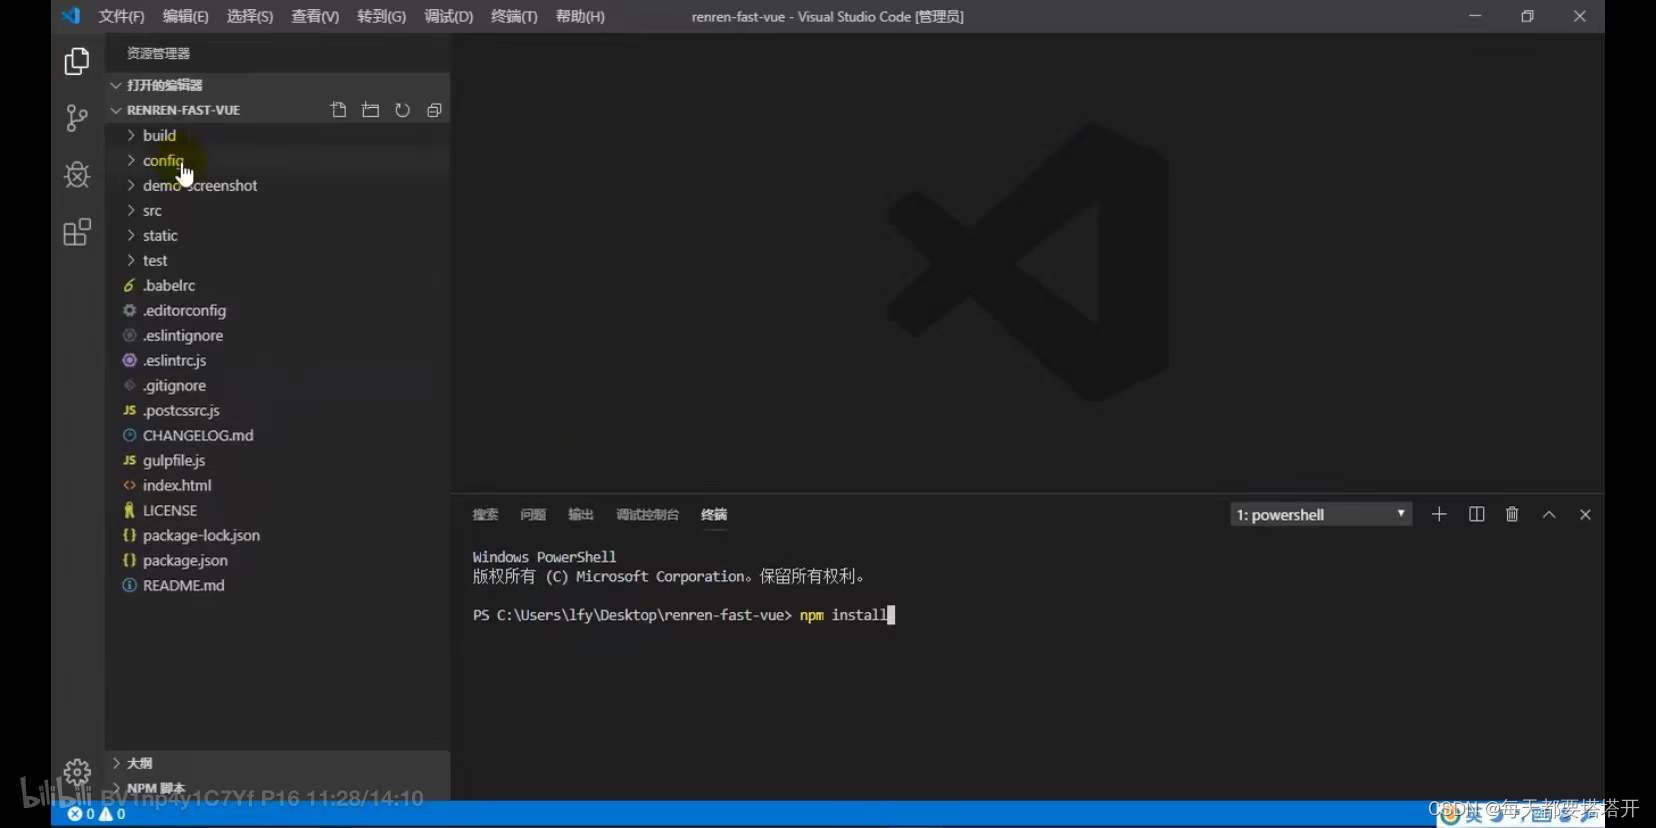Image resolution: width=1656 pixels, height=828 pixels.
Task: Open the index.html file
Action: click(x=278, y=485)
